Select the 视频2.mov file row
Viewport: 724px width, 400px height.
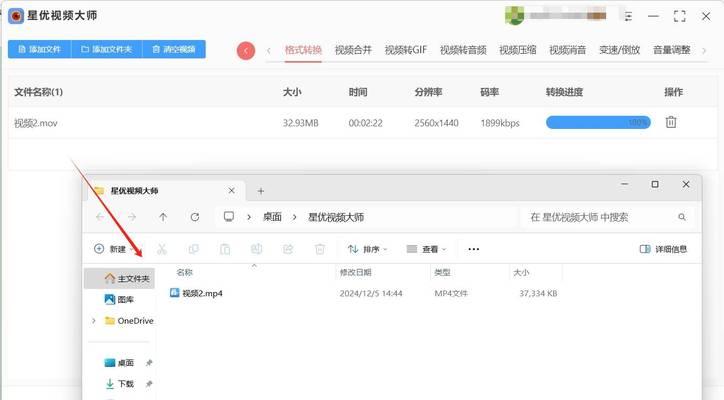pos(362,123)
